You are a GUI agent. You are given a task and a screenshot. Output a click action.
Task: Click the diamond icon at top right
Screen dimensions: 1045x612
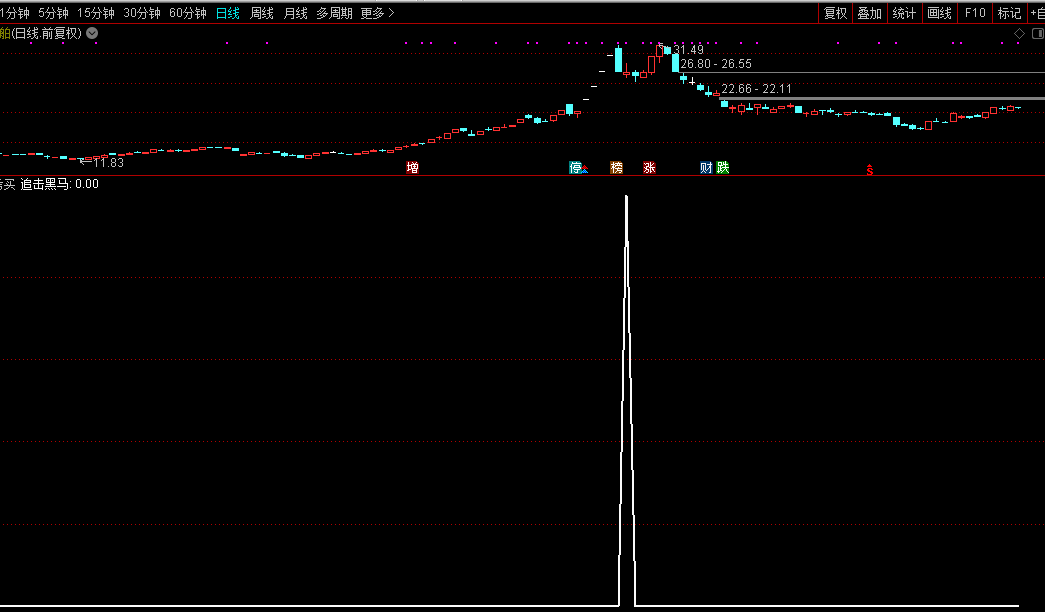point(1019,33)
